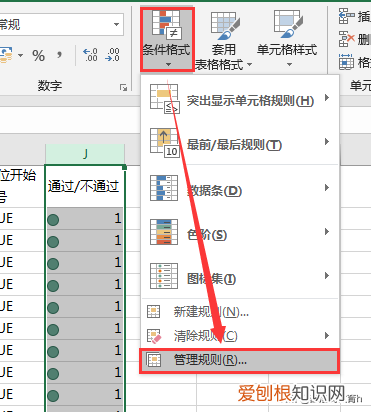The width and height of the screenshot is (371, 412).
Task: Select 色阶(S) menu item
Action: tap(240, 232)
